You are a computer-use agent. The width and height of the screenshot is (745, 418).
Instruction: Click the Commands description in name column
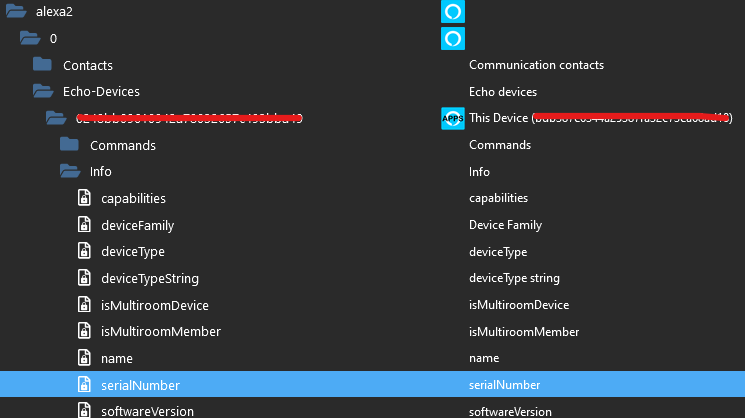click(500, 145)
